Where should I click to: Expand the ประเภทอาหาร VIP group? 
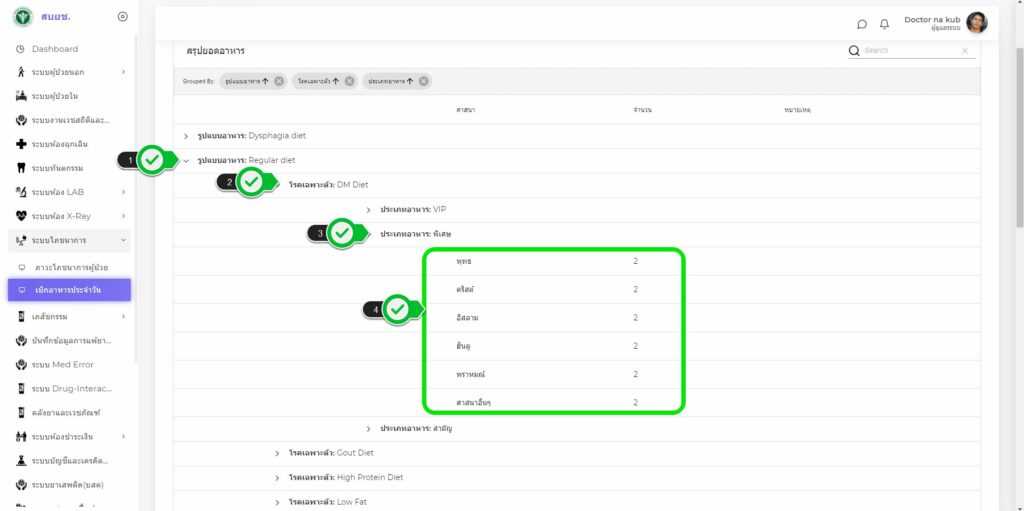point(369,209)
